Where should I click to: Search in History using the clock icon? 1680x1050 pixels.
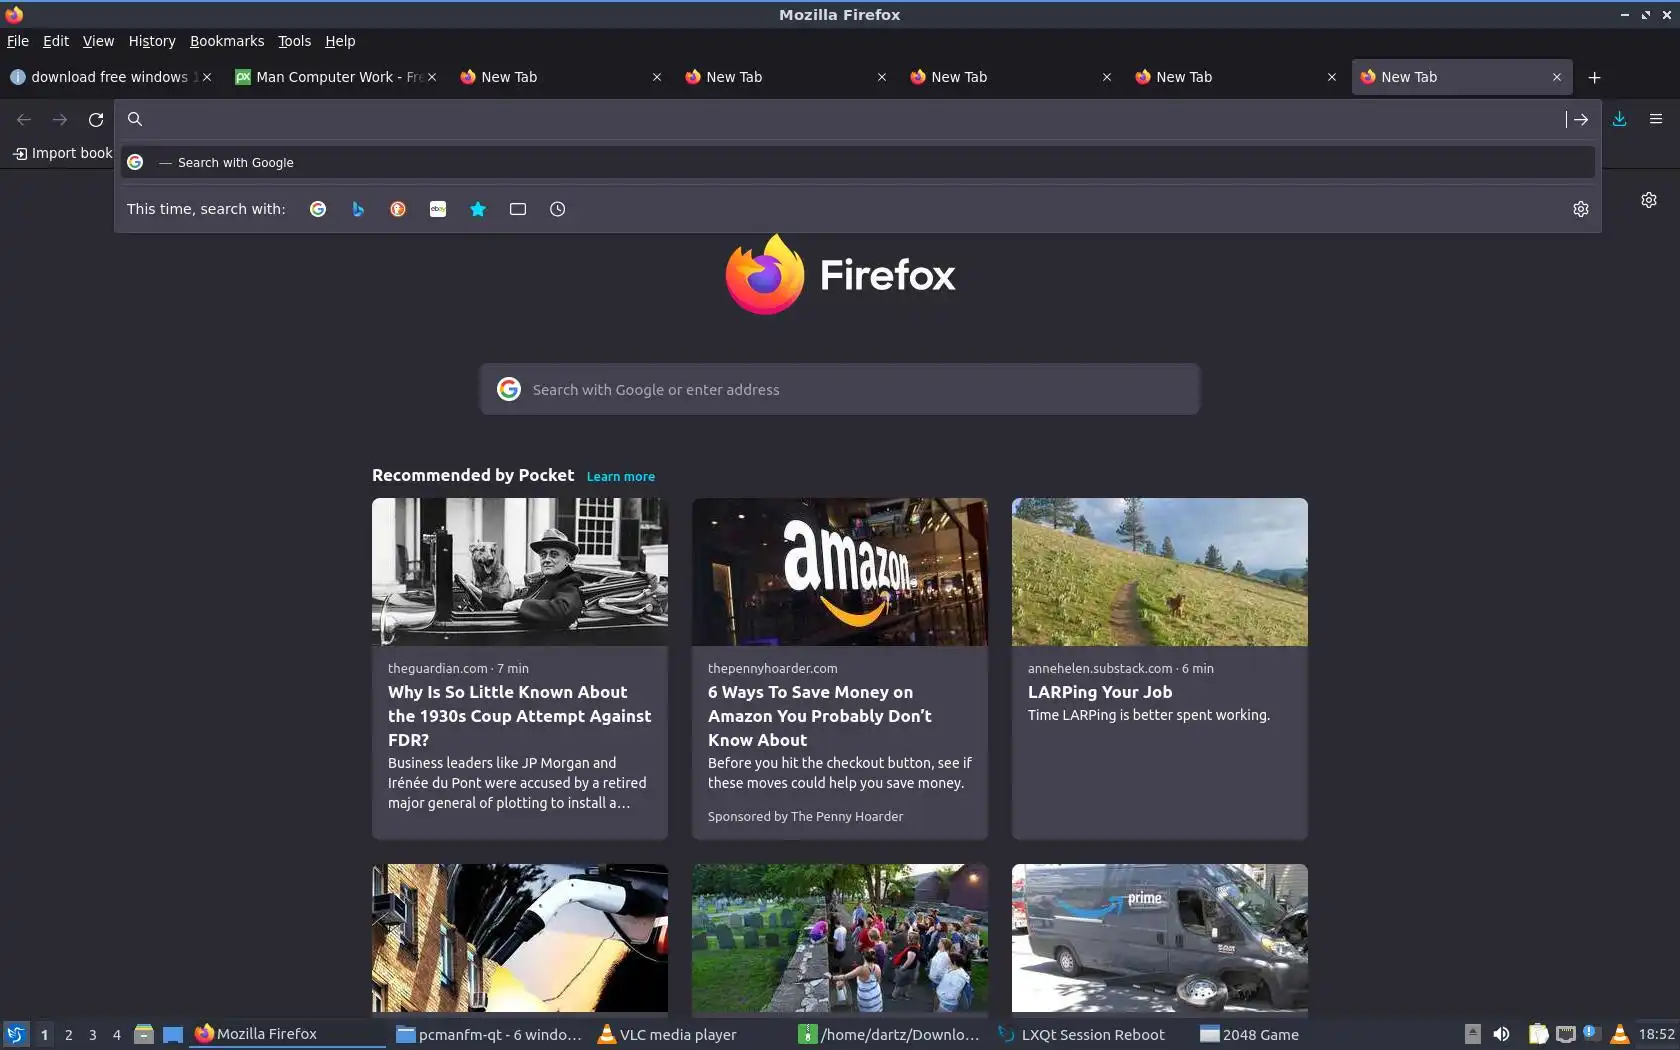558,209
